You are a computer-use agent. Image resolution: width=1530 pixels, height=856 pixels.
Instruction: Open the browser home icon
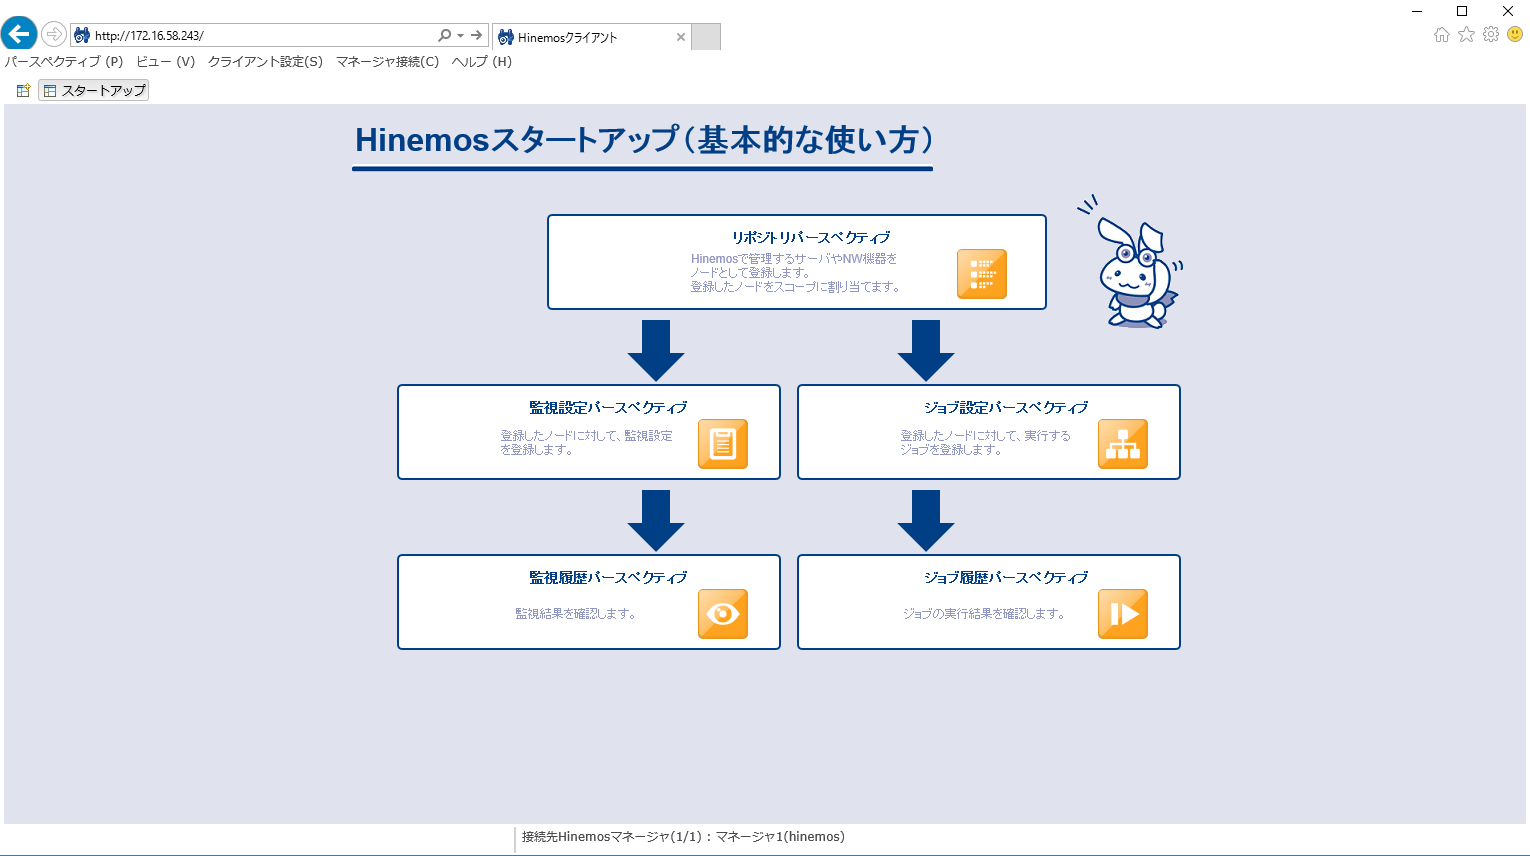(x=1442, y=35)
